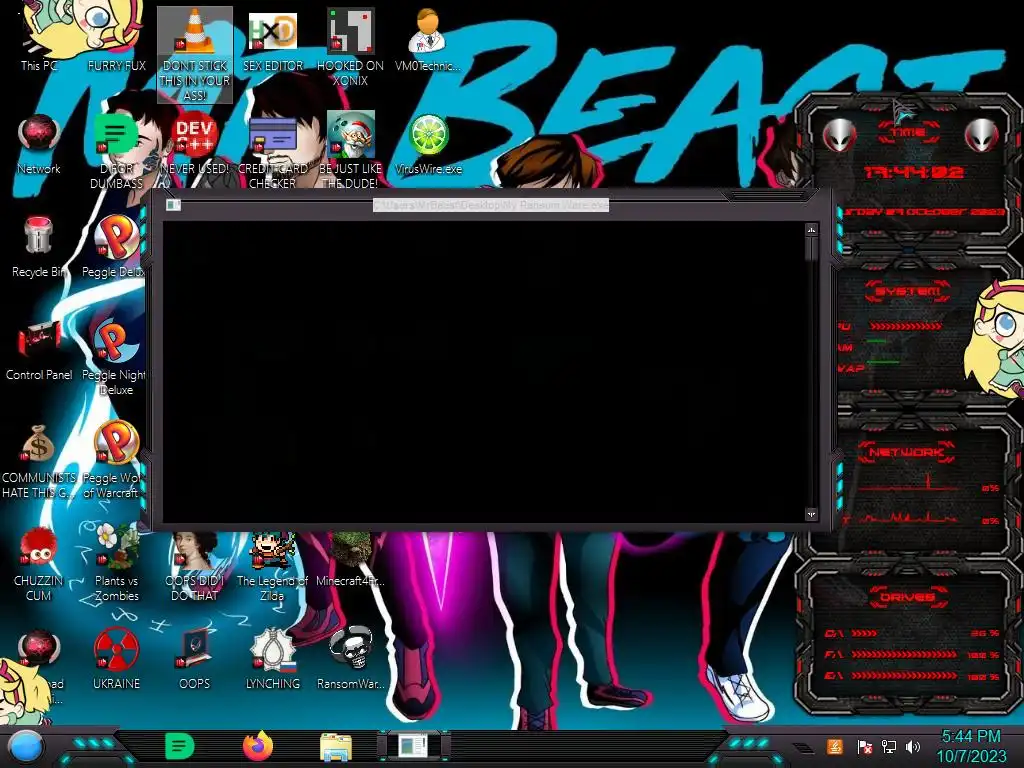Click the console window title bar path
1024x768 pixels.
point(491,205)
